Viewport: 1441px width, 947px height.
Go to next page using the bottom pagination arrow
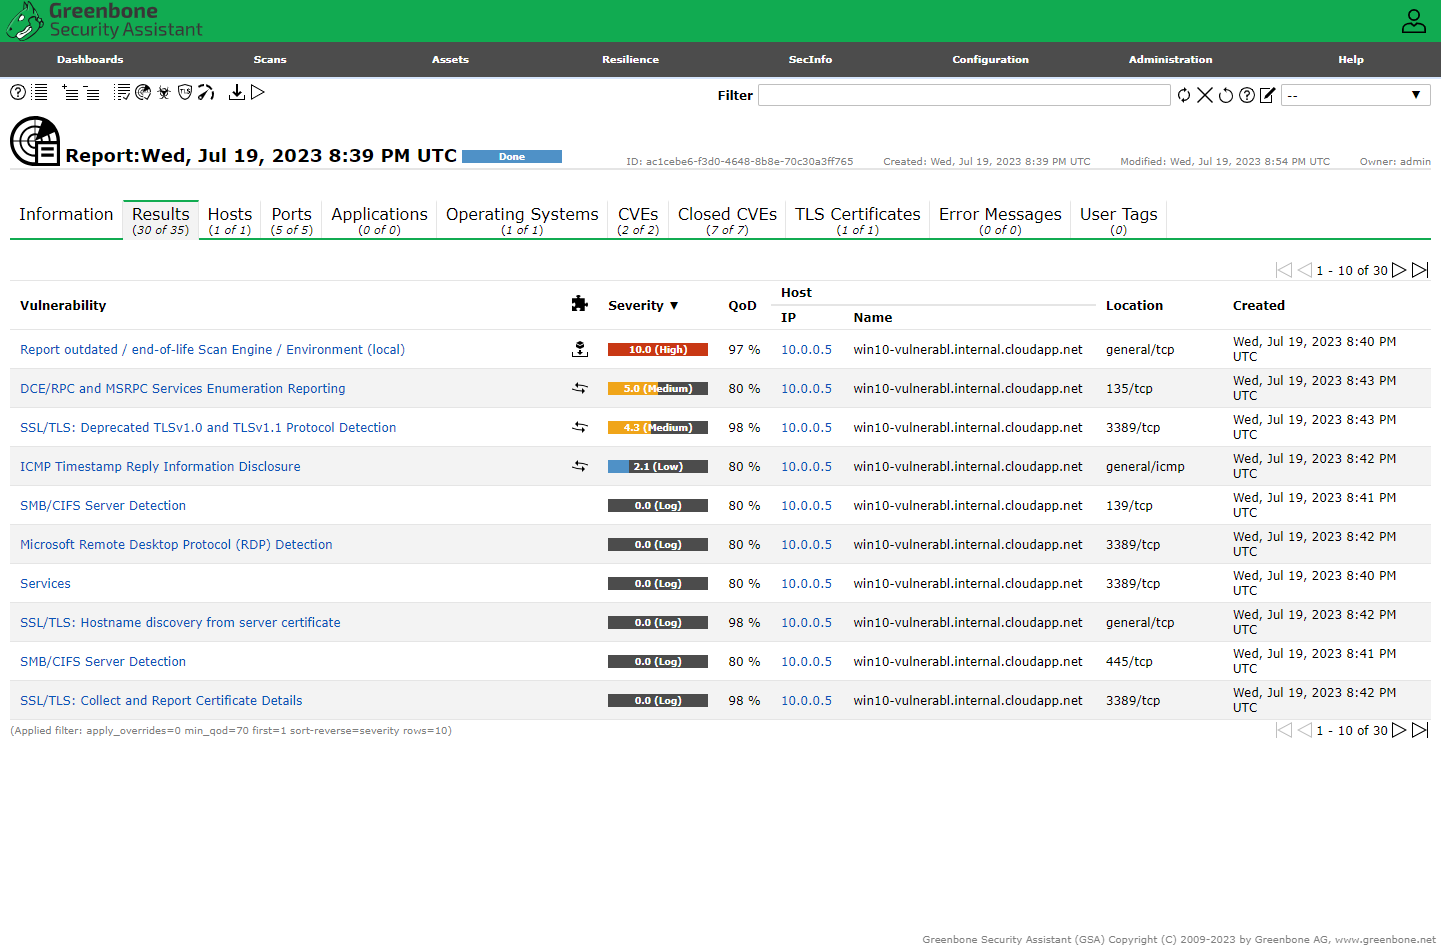(x=1399, y=730)
